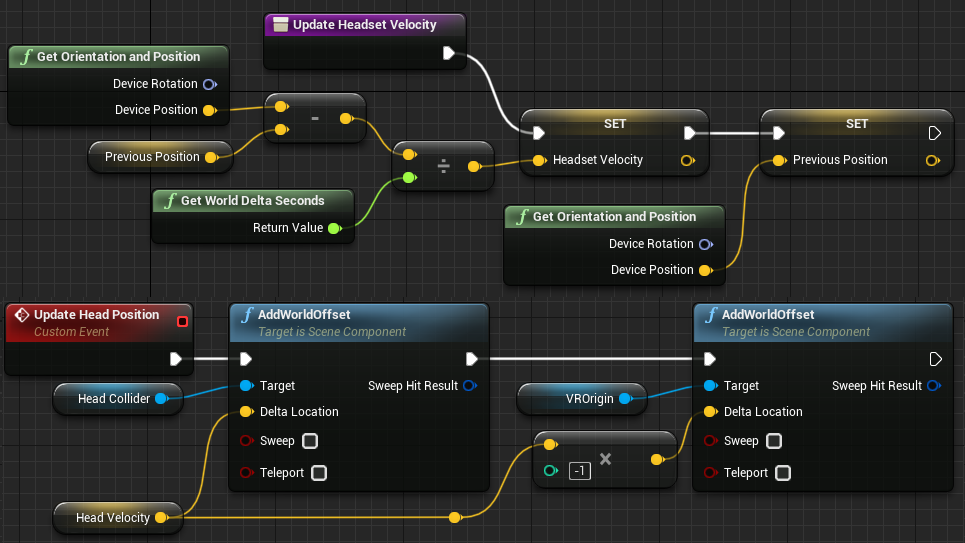
Task: Click the Update Head Position custom event icon
Action: tap(21, 315)
